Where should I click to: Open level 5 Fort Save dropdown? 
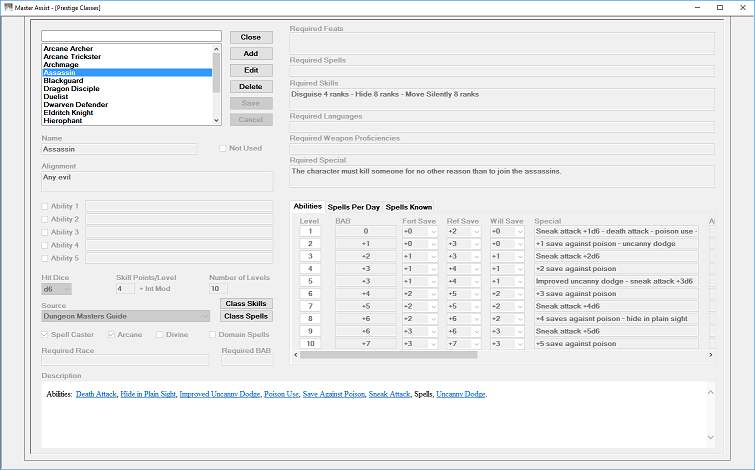pyautogui.click(x=433, y=281)
